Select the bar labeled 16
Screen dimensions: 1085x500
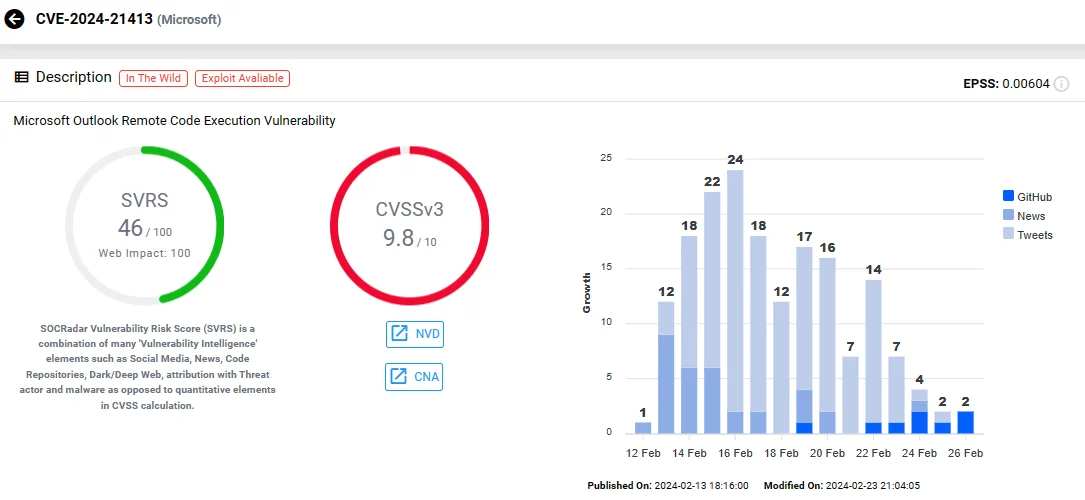(x=827, y=346)
